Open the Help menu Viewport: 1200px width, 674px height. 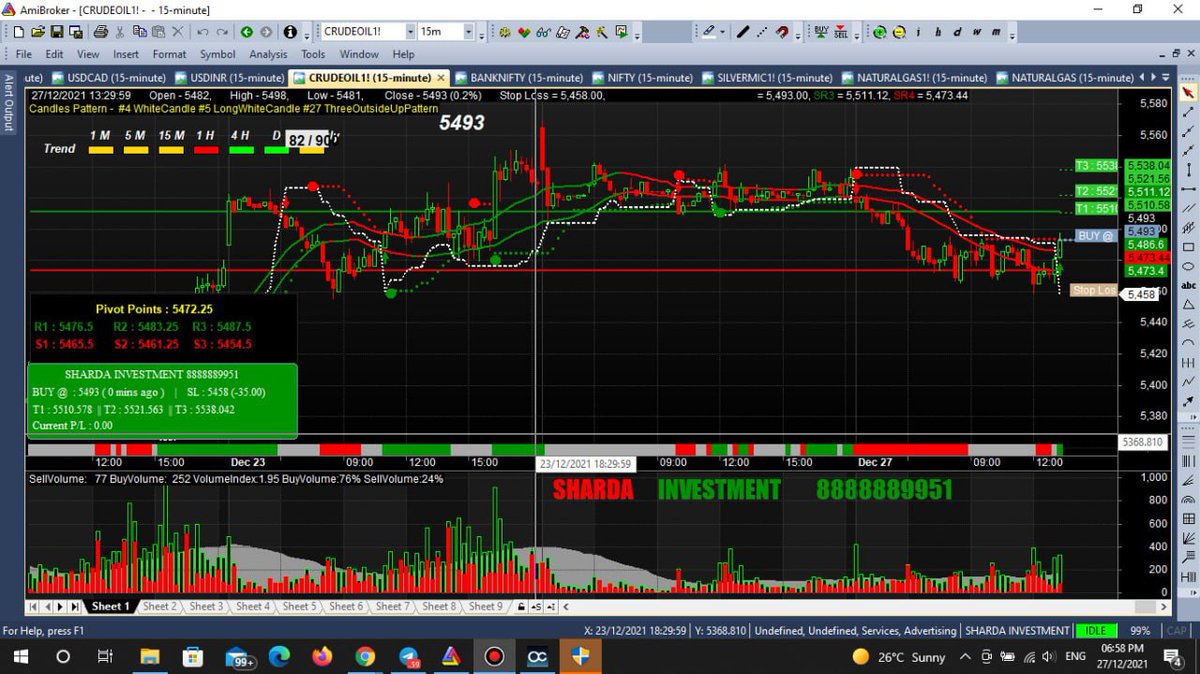[403, 54]
